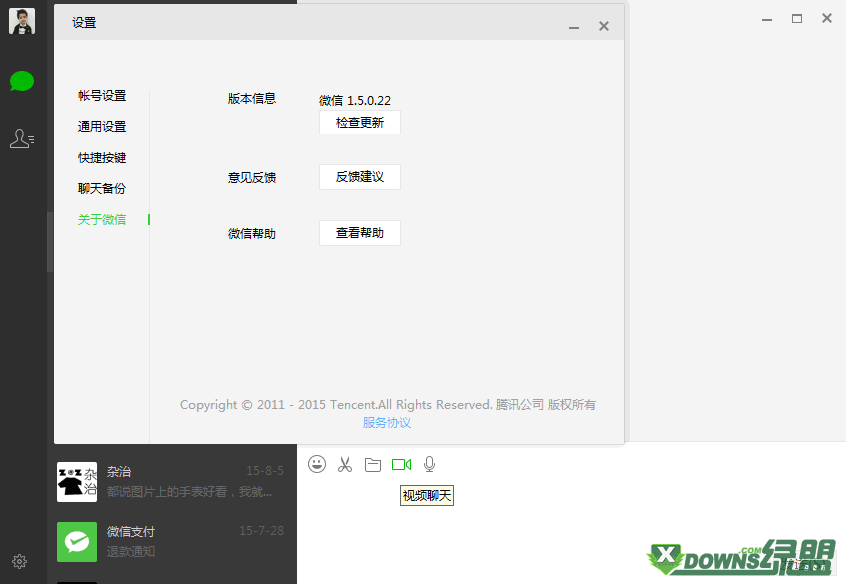Click the 检查更新 button

360,123
